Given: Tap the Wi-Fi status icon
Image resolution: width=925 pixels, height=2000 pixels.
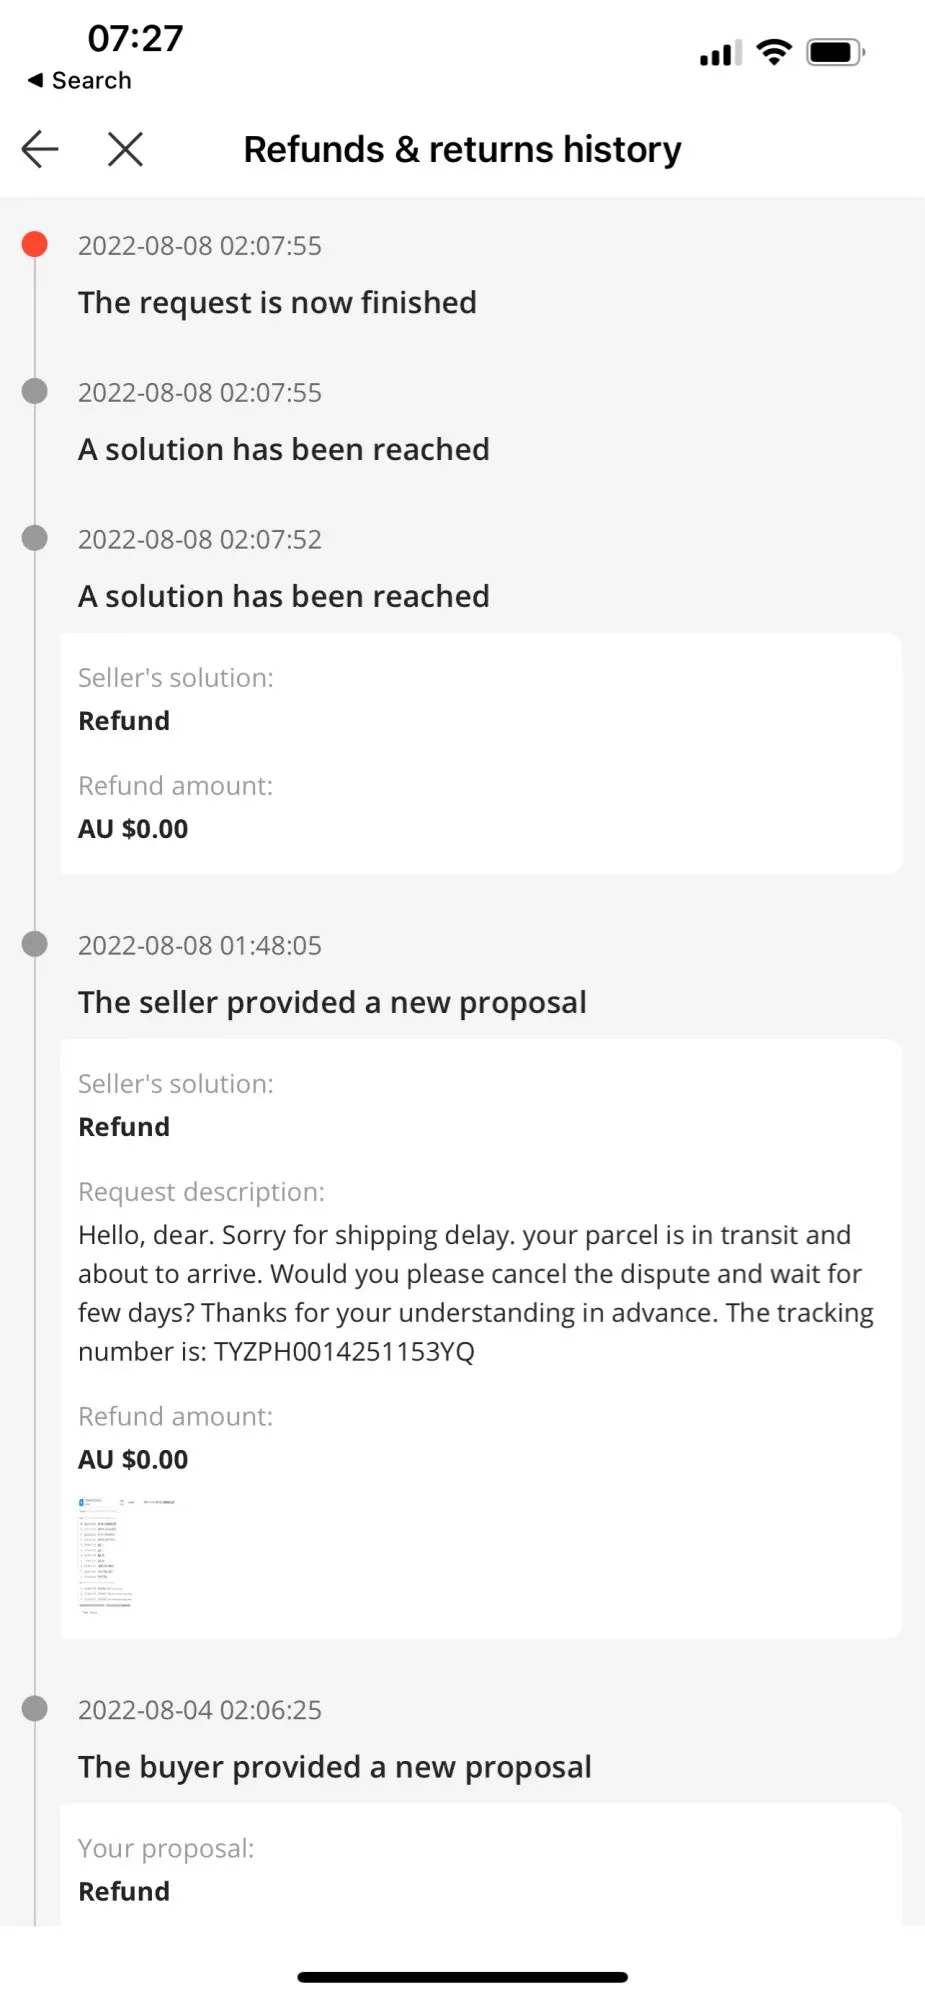Looking at the screenshot, I should pos(774,52).
